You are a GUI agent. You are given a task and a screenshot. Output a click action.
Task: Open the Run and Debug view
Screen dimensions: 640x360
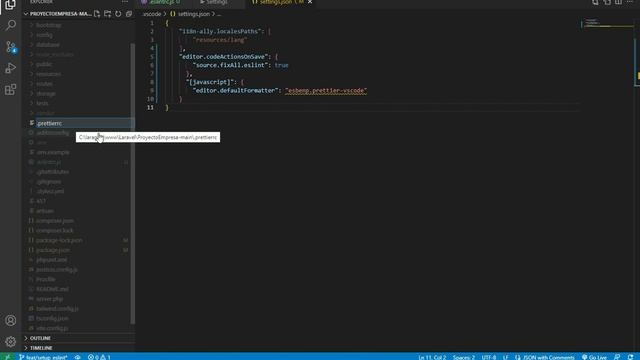coord(11,68)
